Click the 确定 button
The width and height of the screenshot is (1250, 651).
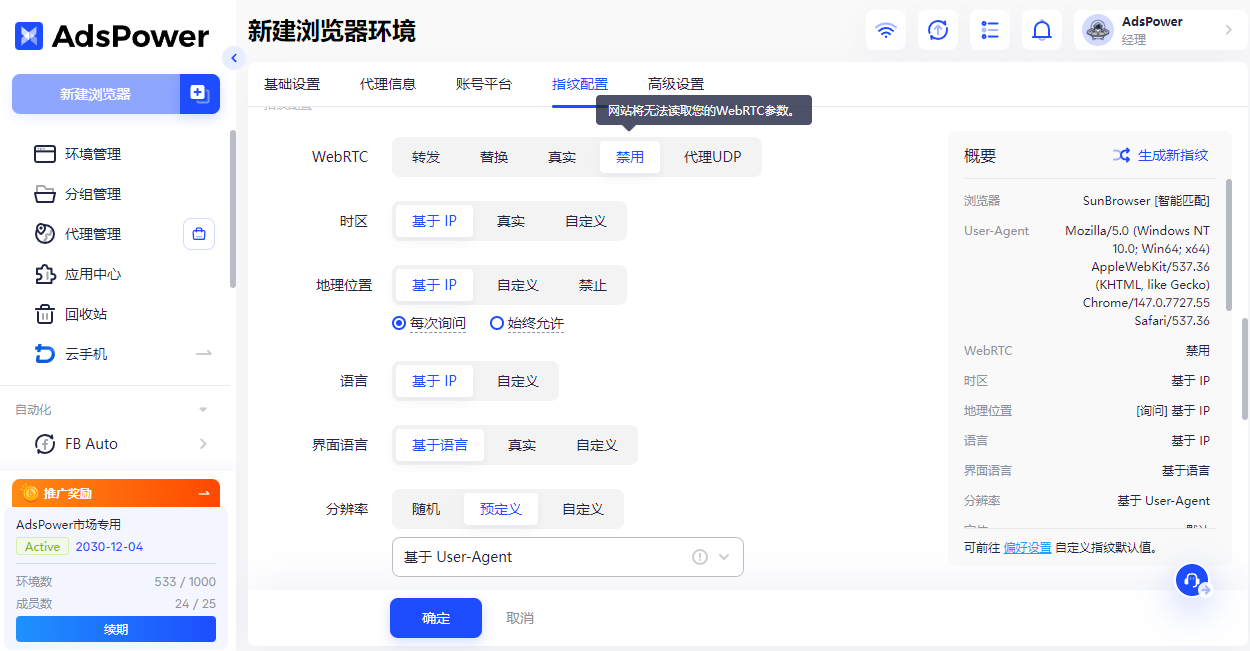[436, 618]
